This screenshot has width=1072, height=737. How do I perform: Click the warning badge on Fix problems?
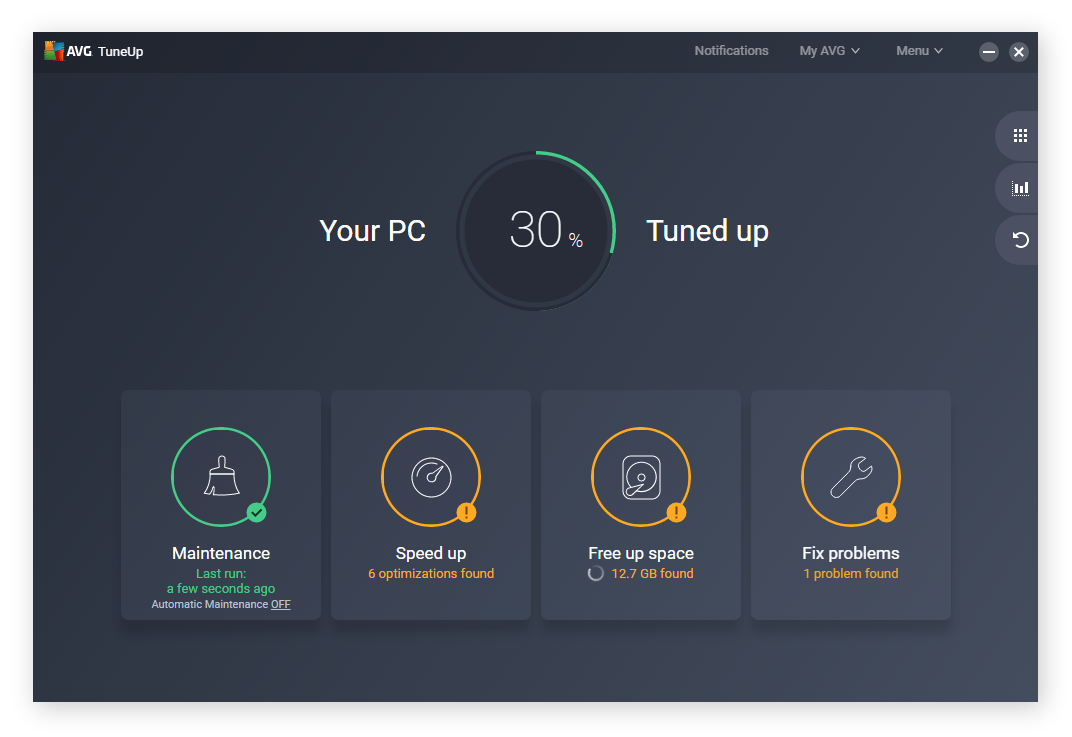point(887,513)
